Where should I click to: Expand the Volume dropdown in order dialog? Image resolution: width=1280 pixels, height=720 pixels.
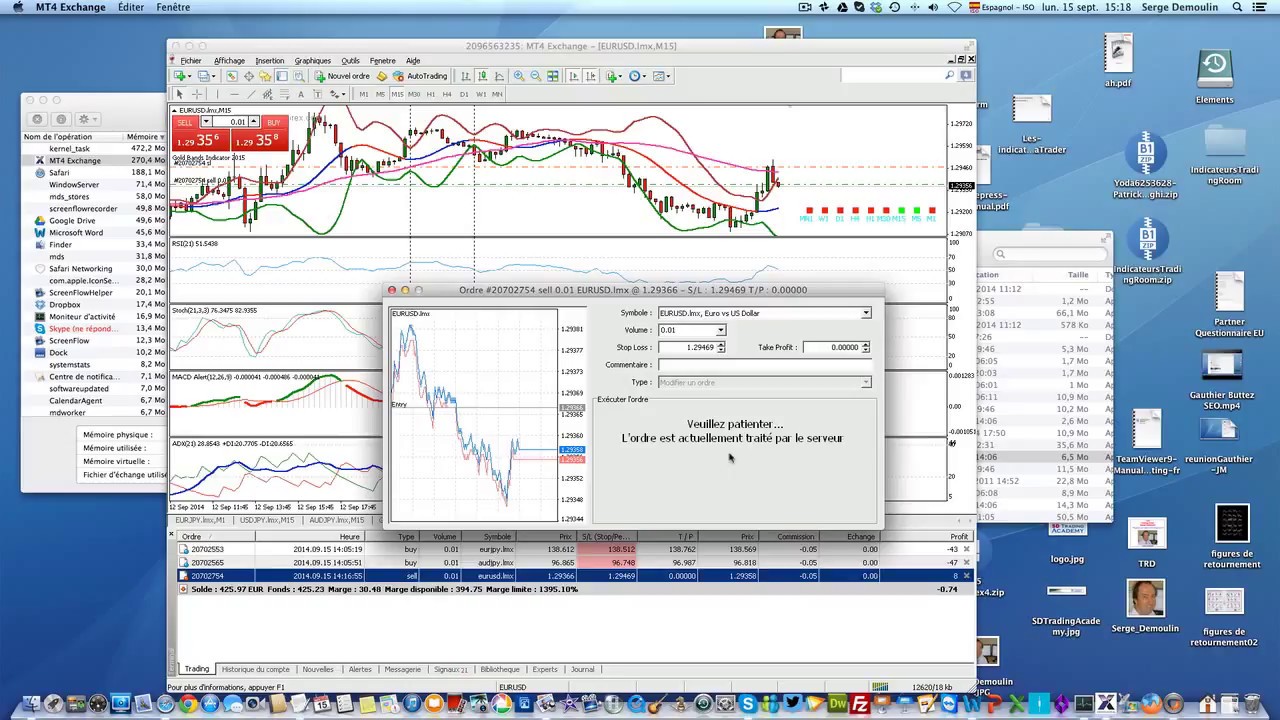[x=720, y=330]
